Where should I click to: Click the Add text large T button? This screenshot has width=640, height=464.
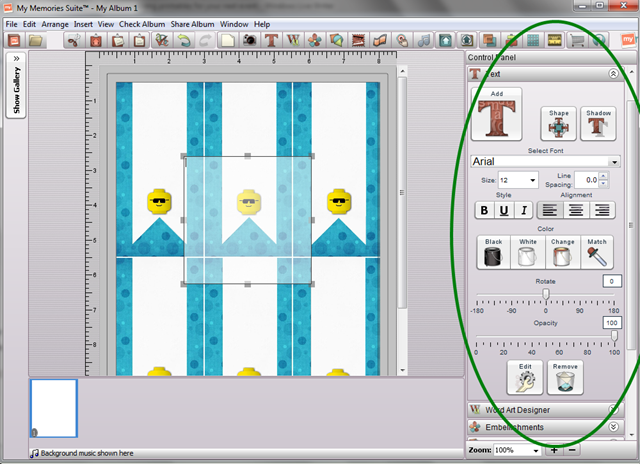tap(496, 114)
